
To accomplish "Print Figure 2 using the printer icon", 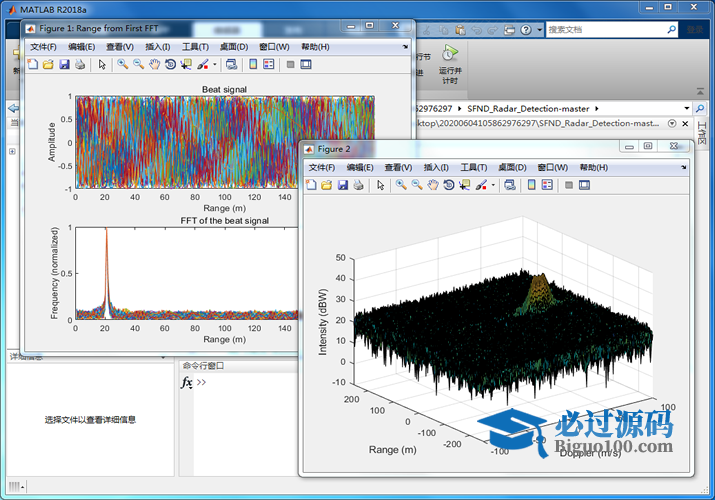I will click(358, 185).
